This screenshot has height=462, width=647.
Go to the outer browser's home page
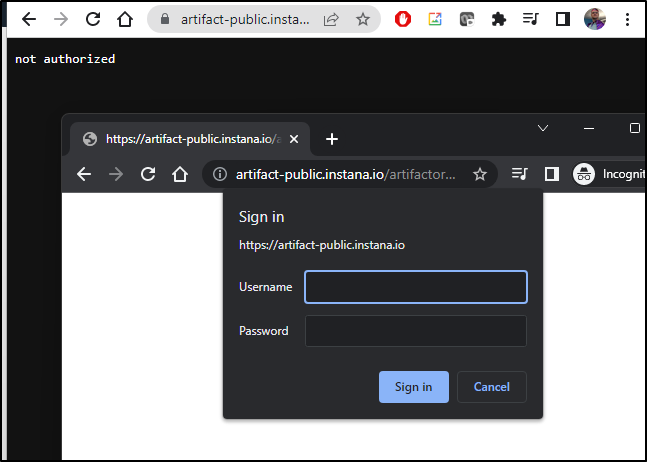pos(125,19)
